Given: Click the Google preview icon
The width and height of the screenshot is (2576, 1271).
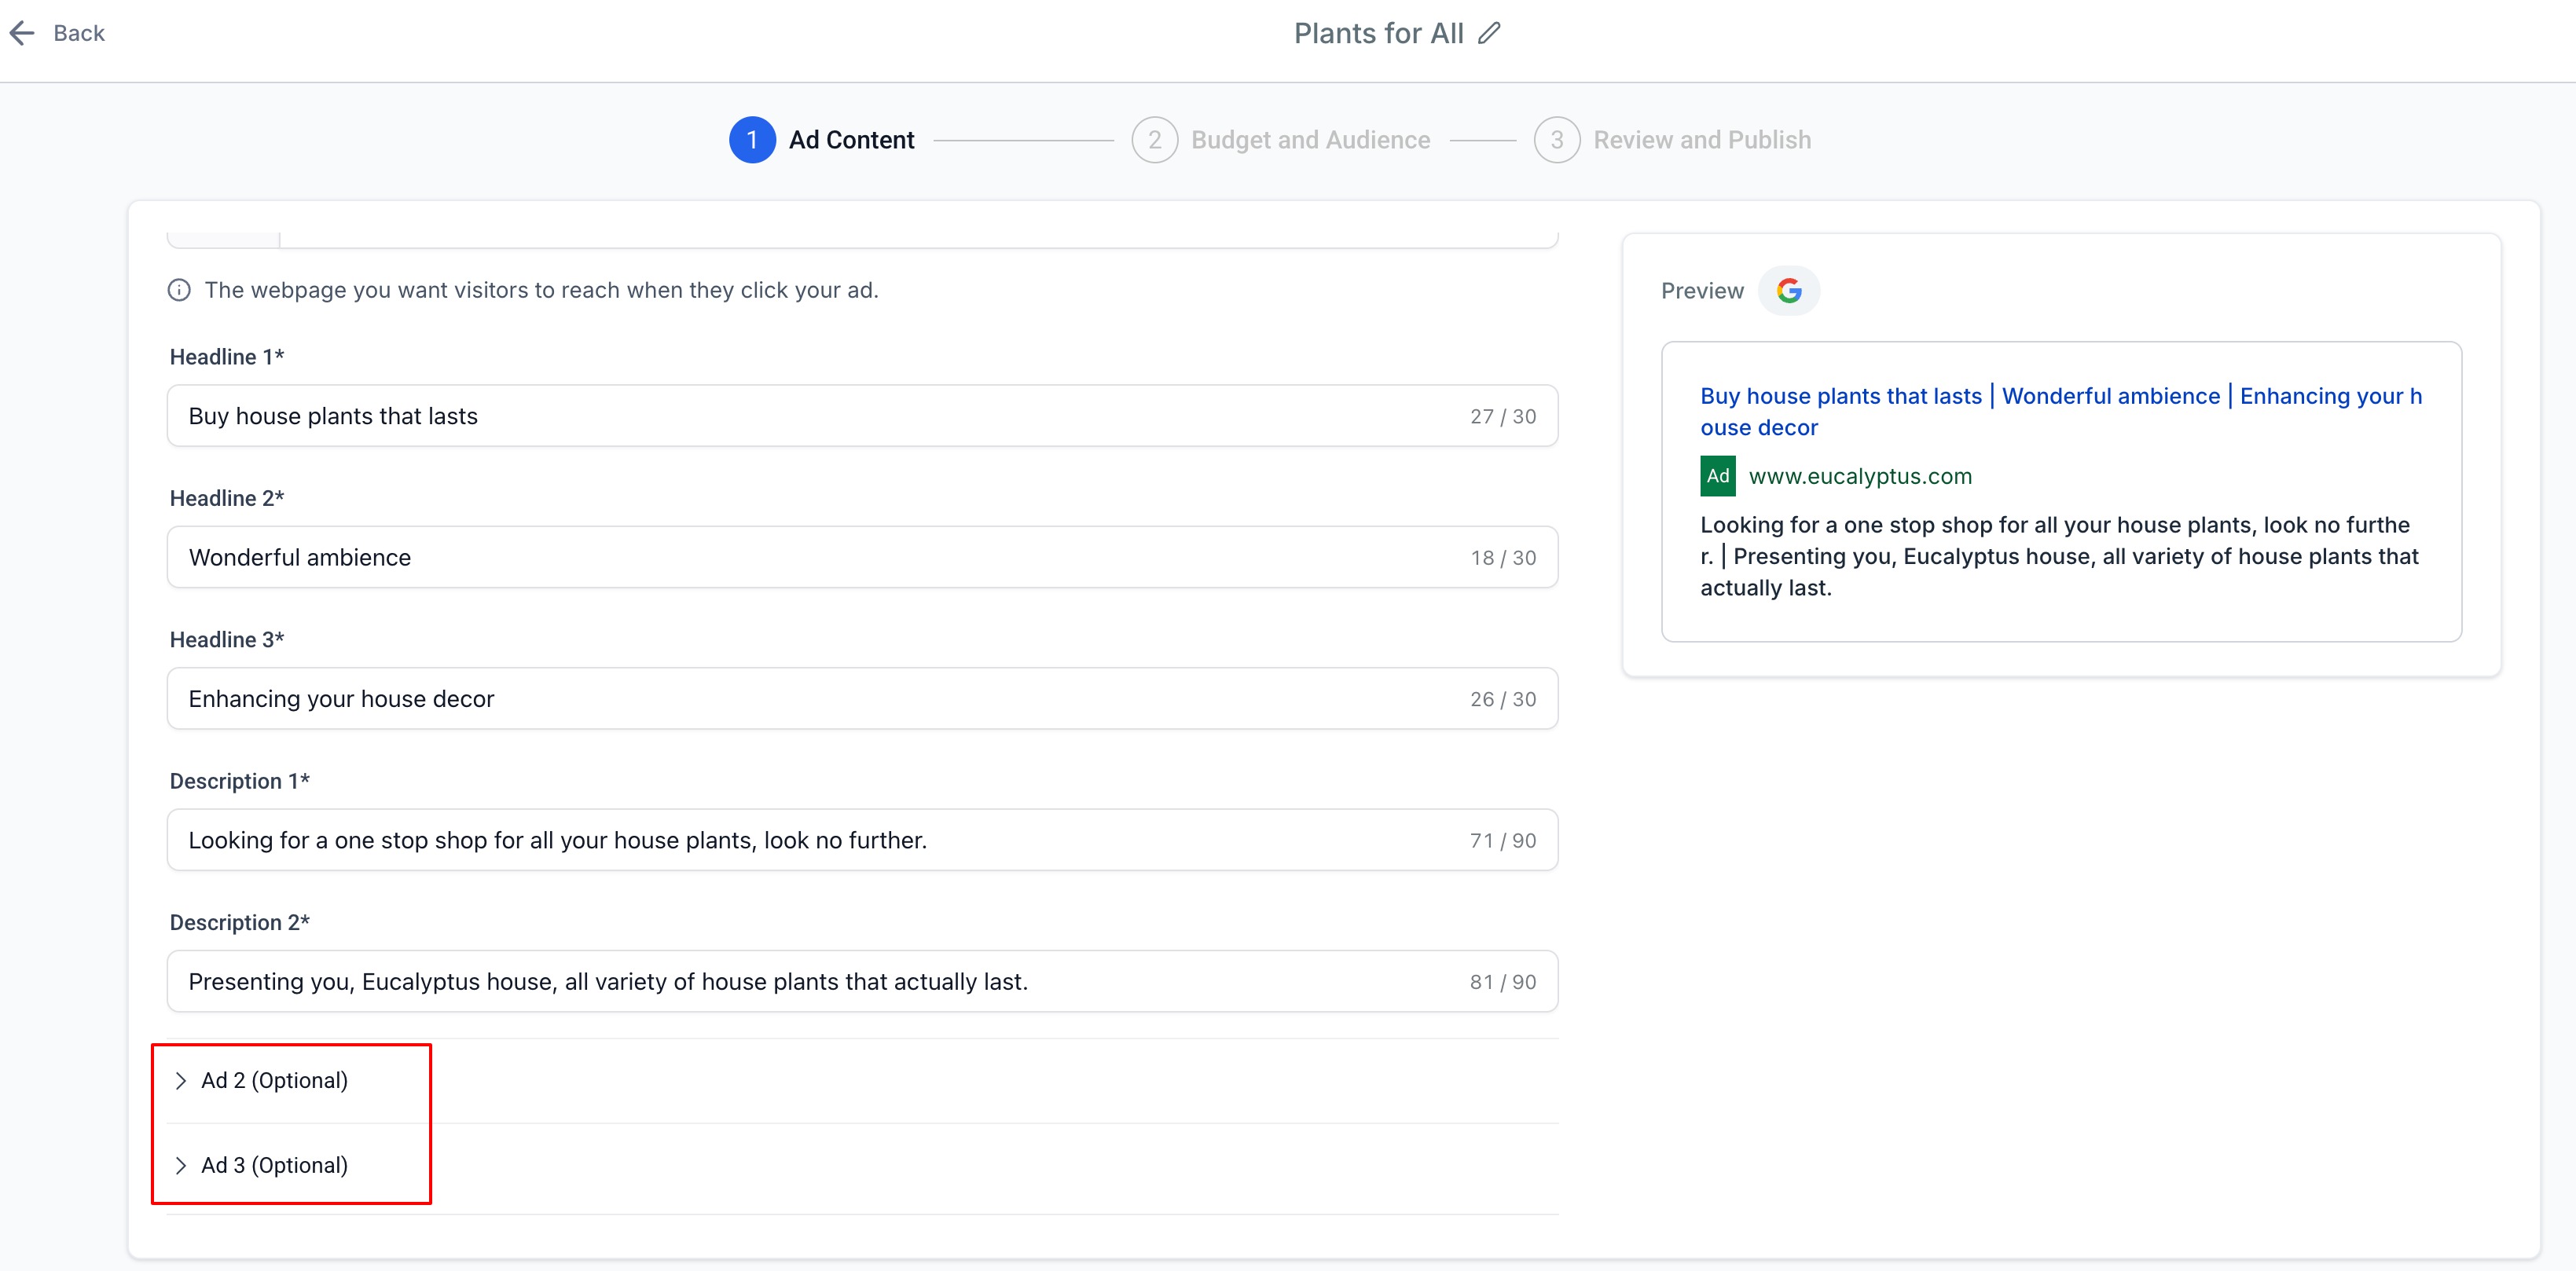Looking at the screenshot, I should click(x=1789, y=291).
